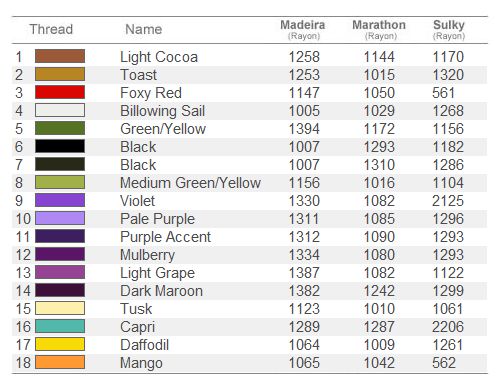Click Madeira value 1394

[x=304, y=129]
